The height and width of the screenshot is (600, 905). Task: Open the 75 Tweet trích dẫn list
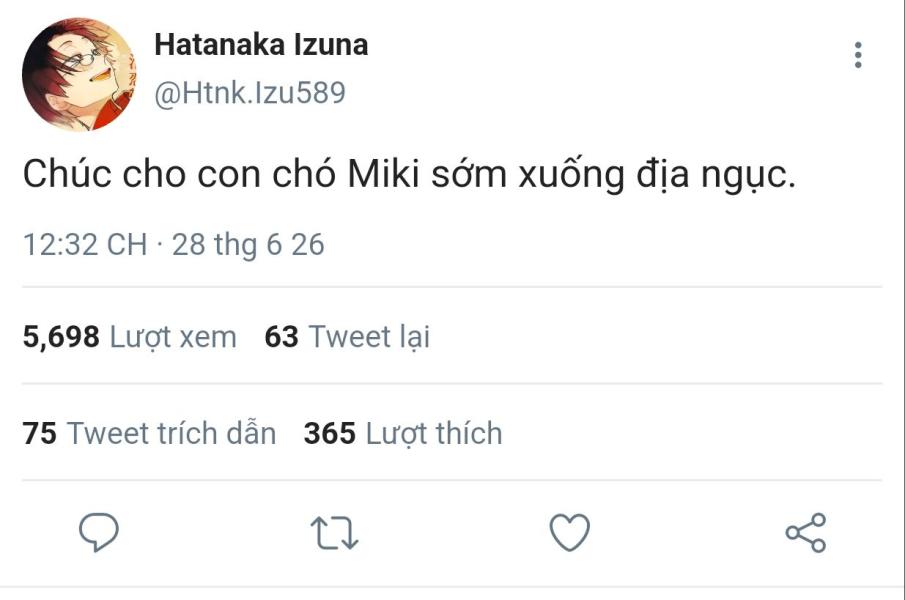click(149, 433)
